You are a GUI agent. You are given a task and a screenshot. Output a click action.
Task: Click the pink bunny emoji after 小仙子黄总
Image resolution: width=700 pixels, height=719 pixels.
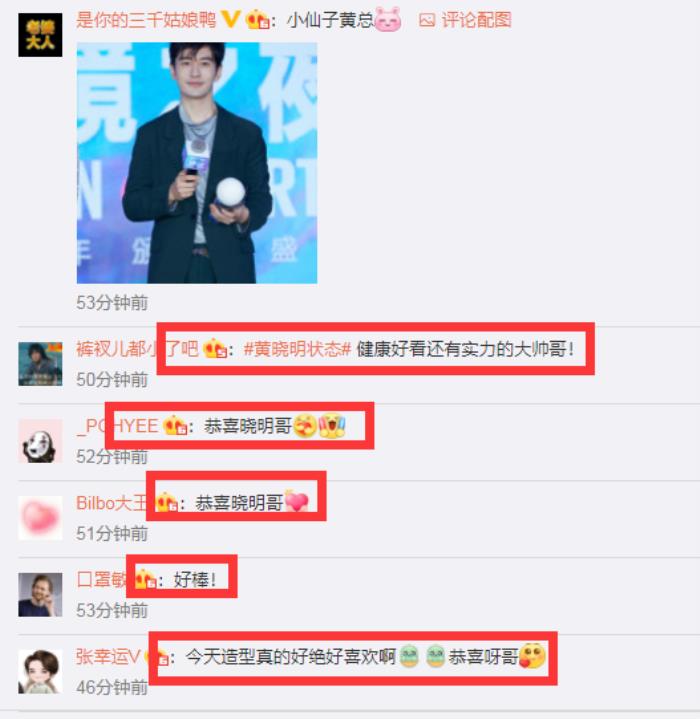click(387, 20)
